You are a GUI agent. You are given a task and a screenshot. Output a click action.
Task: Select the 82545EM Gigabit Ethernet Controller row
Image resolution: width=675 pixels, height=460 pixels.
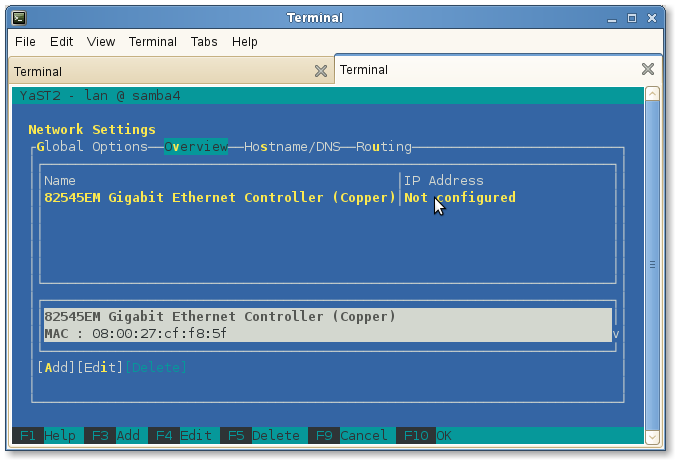click(220, 198)
